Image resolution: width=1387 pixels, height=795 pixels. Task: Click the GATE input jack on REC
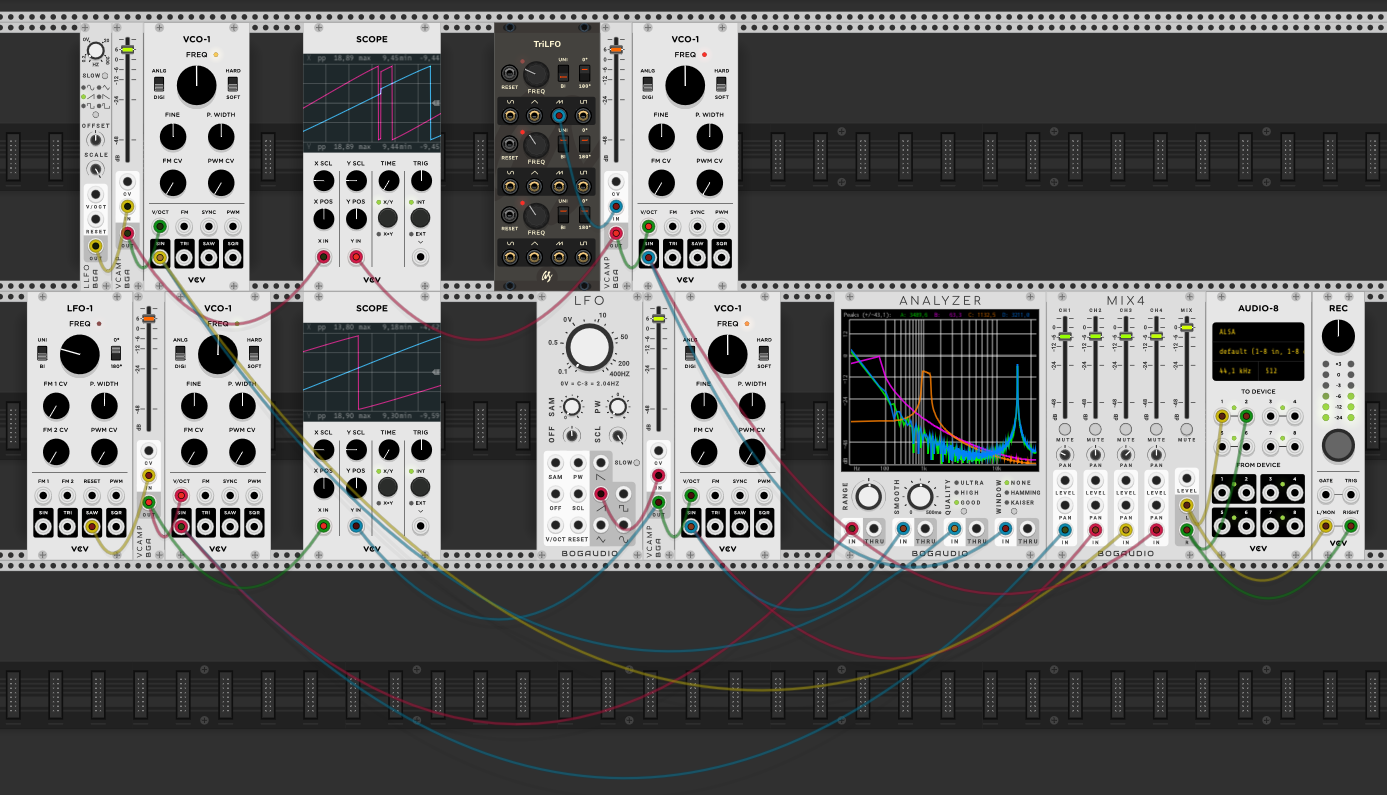[1326, 493]
